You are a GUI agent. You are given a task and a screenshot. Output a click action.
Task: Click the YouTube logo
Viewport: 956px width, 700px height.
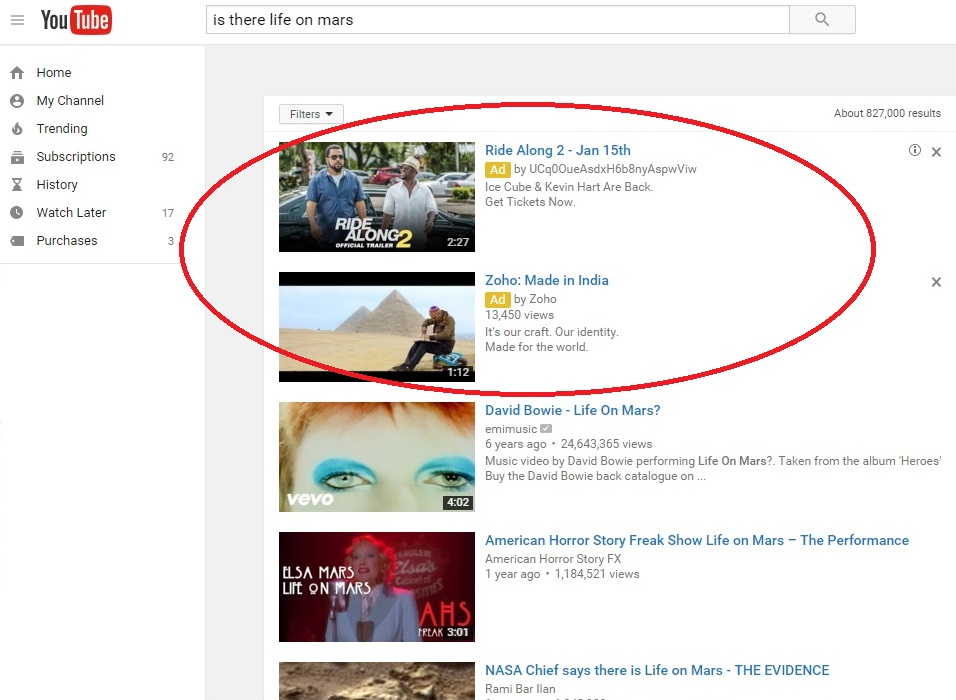pyautogui.click(x=76, y=20)
